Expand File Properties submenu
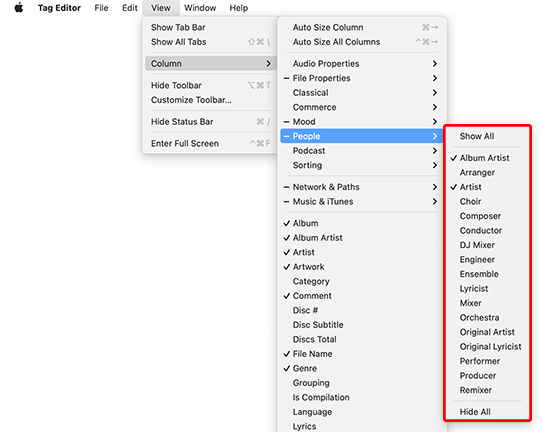The image size is (543, 432). click(362, 78)
